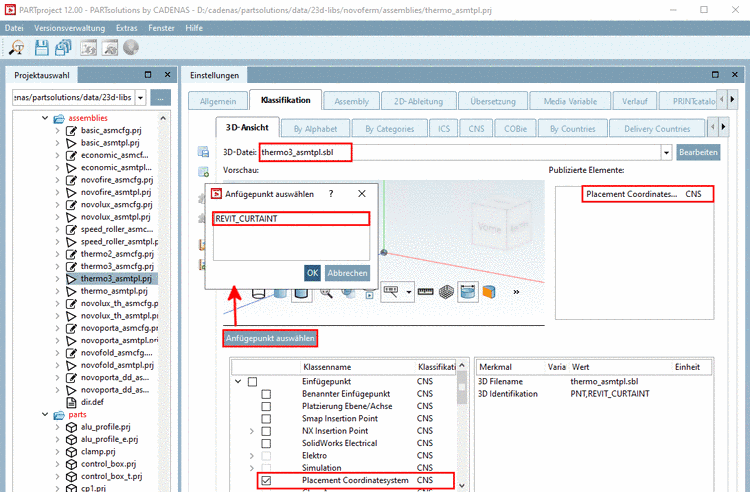
Task: Float the Projektauswahl panel
Action: point(148,75)
